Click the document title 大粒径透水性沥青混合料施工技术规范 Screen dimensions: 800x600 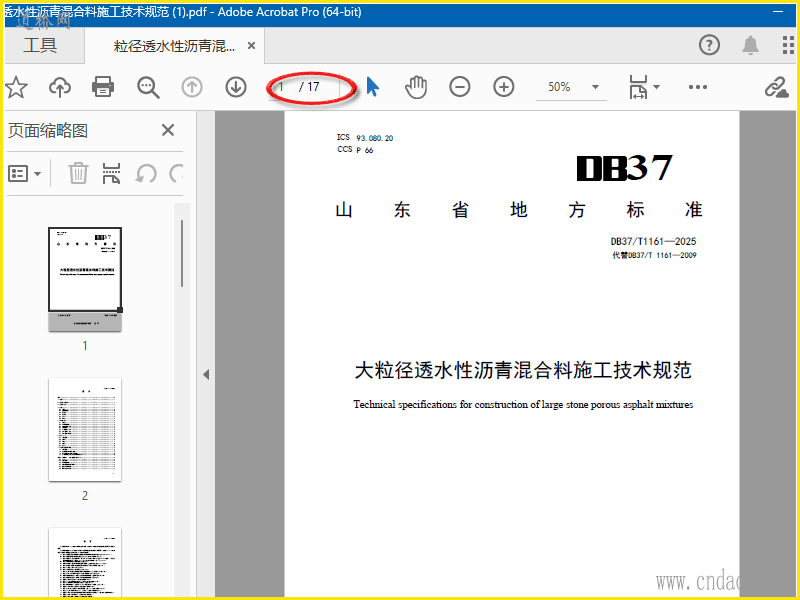(523, 370)
